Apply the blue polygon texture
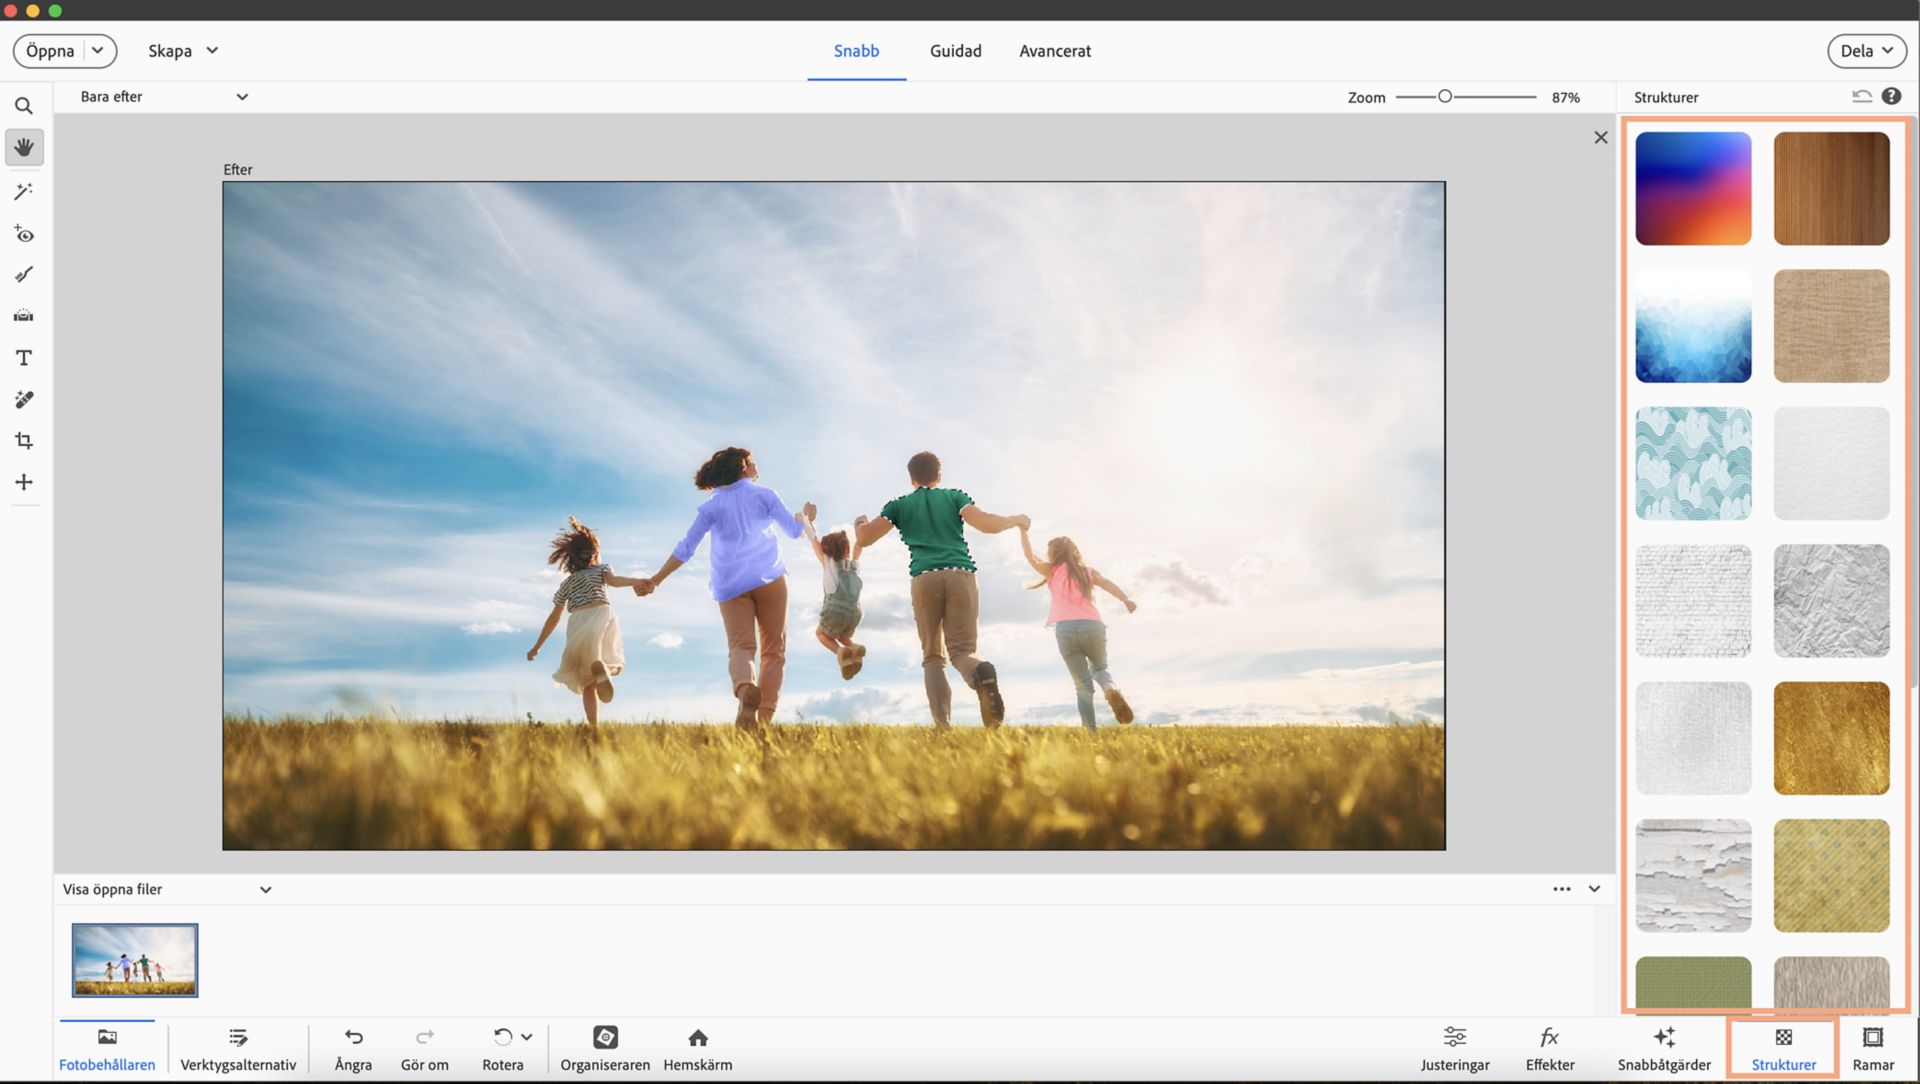 click(1693, 326)
